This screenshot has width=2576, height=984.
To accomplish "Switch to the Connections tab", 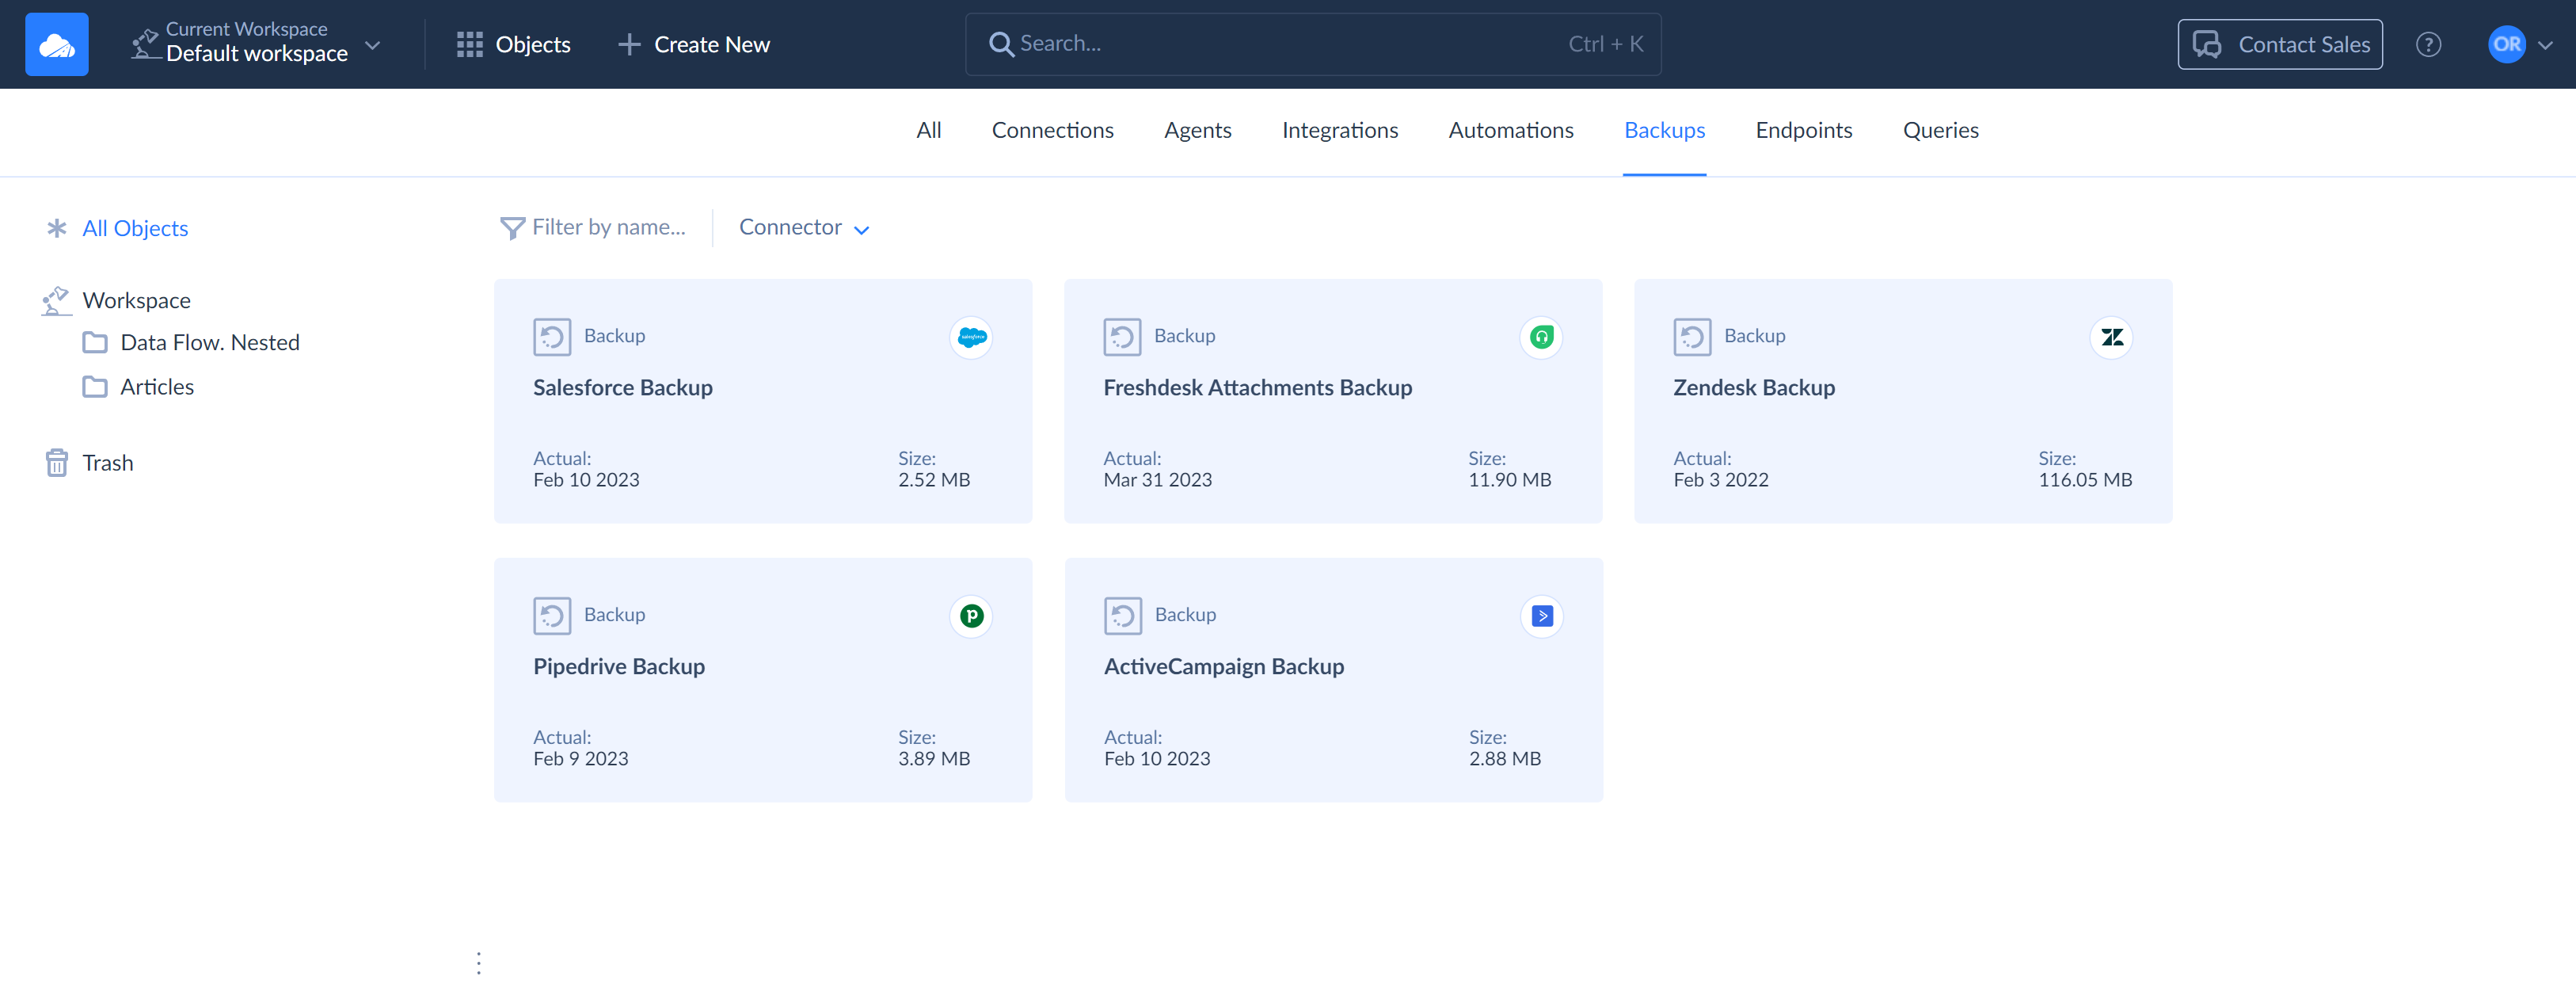I will [x=1052, y=130].
